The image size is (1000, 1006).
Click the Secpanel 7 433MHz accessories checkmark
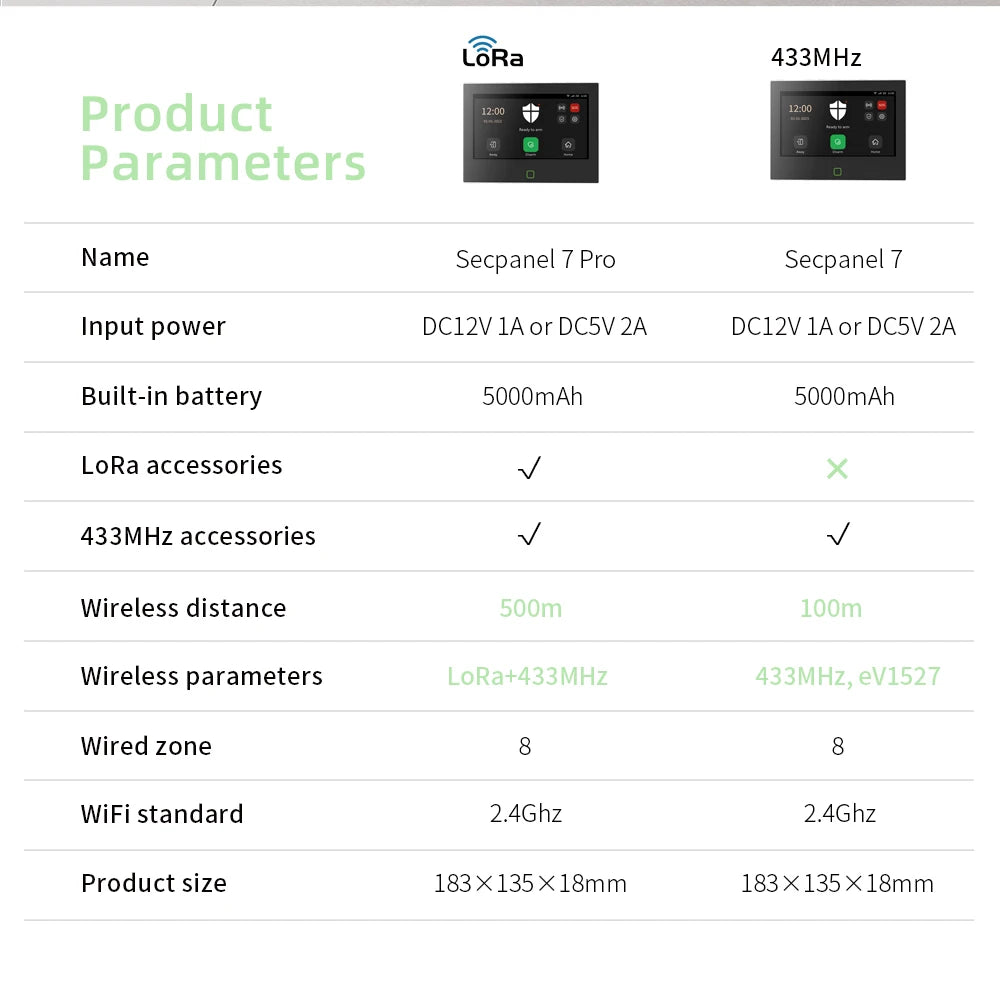[x=838, y=536]
